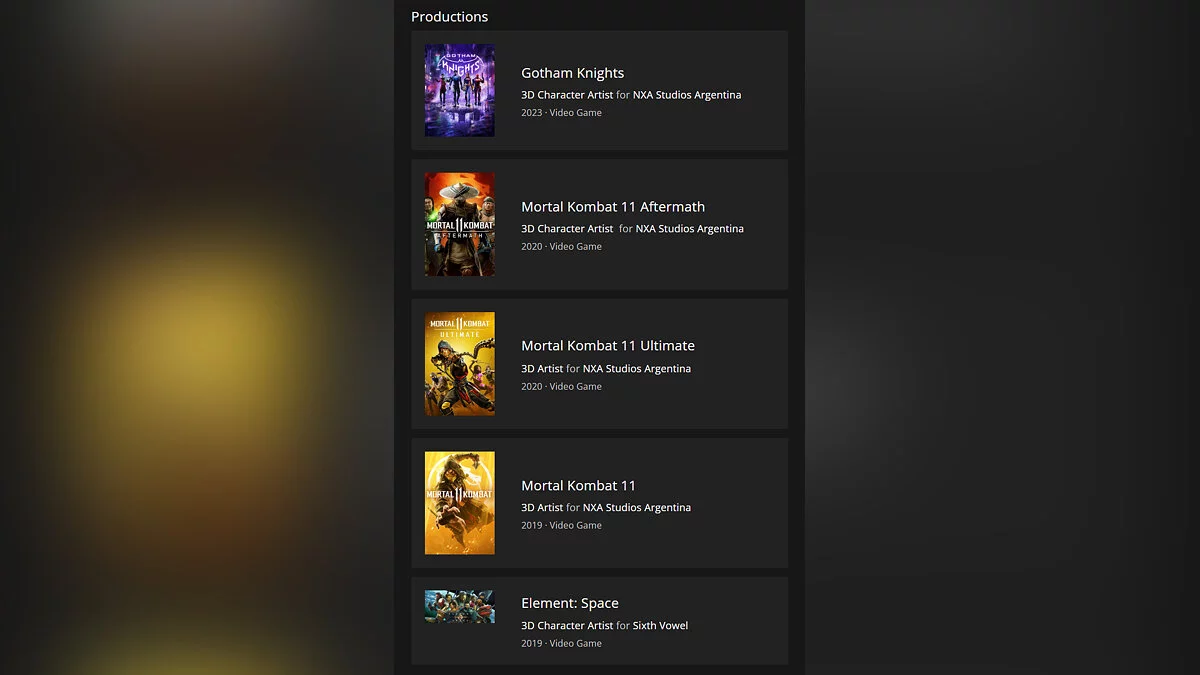1200x675 pixels.
Task: Open the Gotham Knights production title
Action: 572,73
